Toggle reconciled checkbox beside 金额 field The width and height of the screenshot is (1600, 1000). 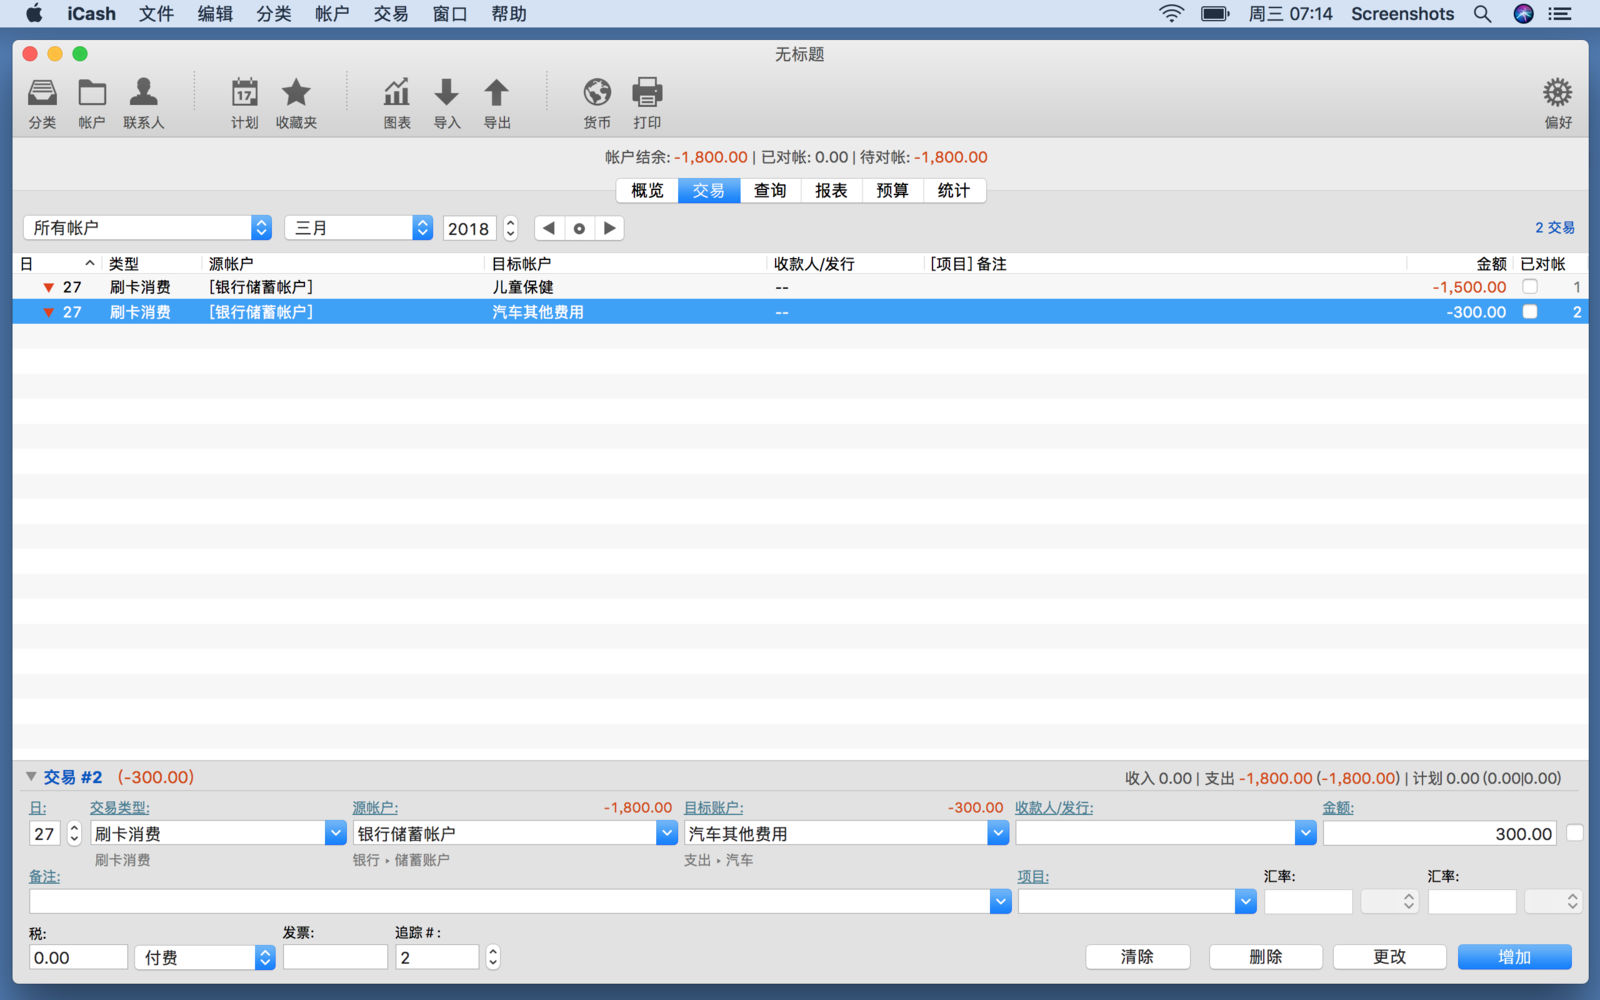(x=1575, y=833)
